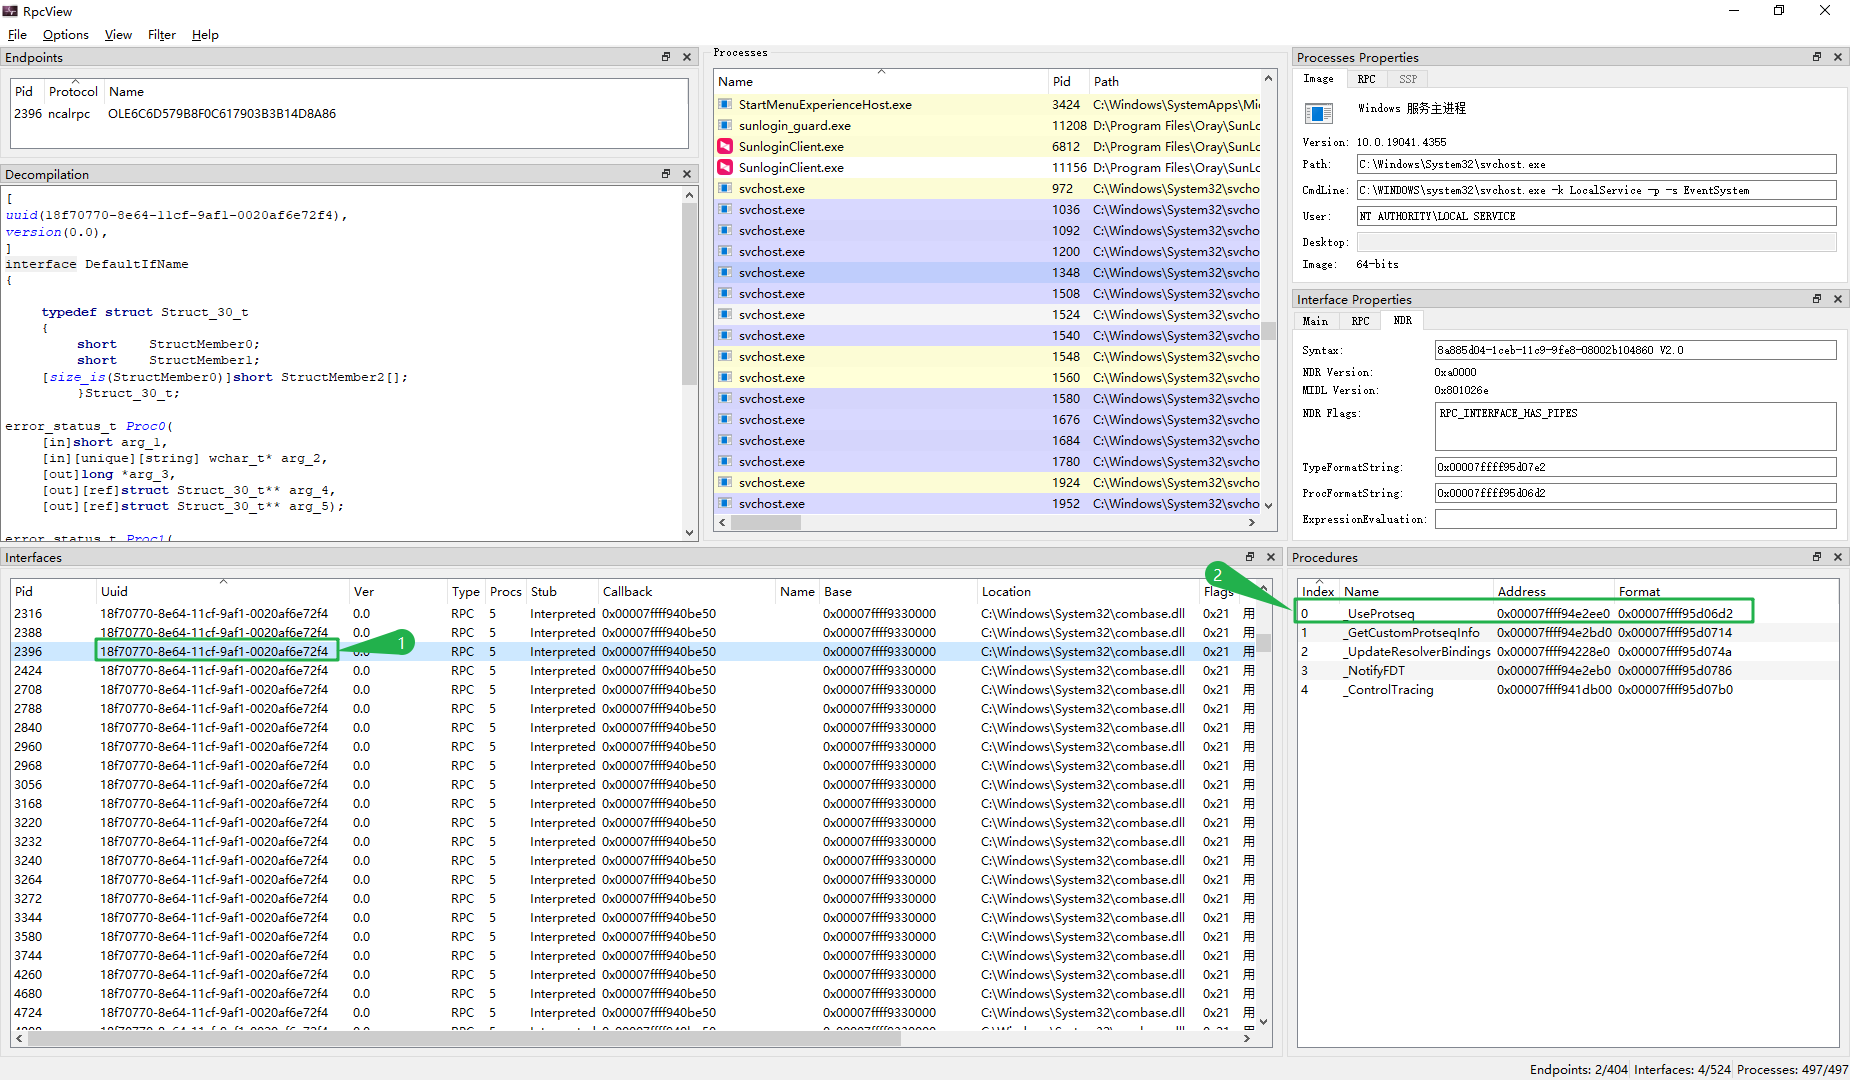
Task: Open the Filter menu
Action: pyautogui.click(x=161, y=35)
